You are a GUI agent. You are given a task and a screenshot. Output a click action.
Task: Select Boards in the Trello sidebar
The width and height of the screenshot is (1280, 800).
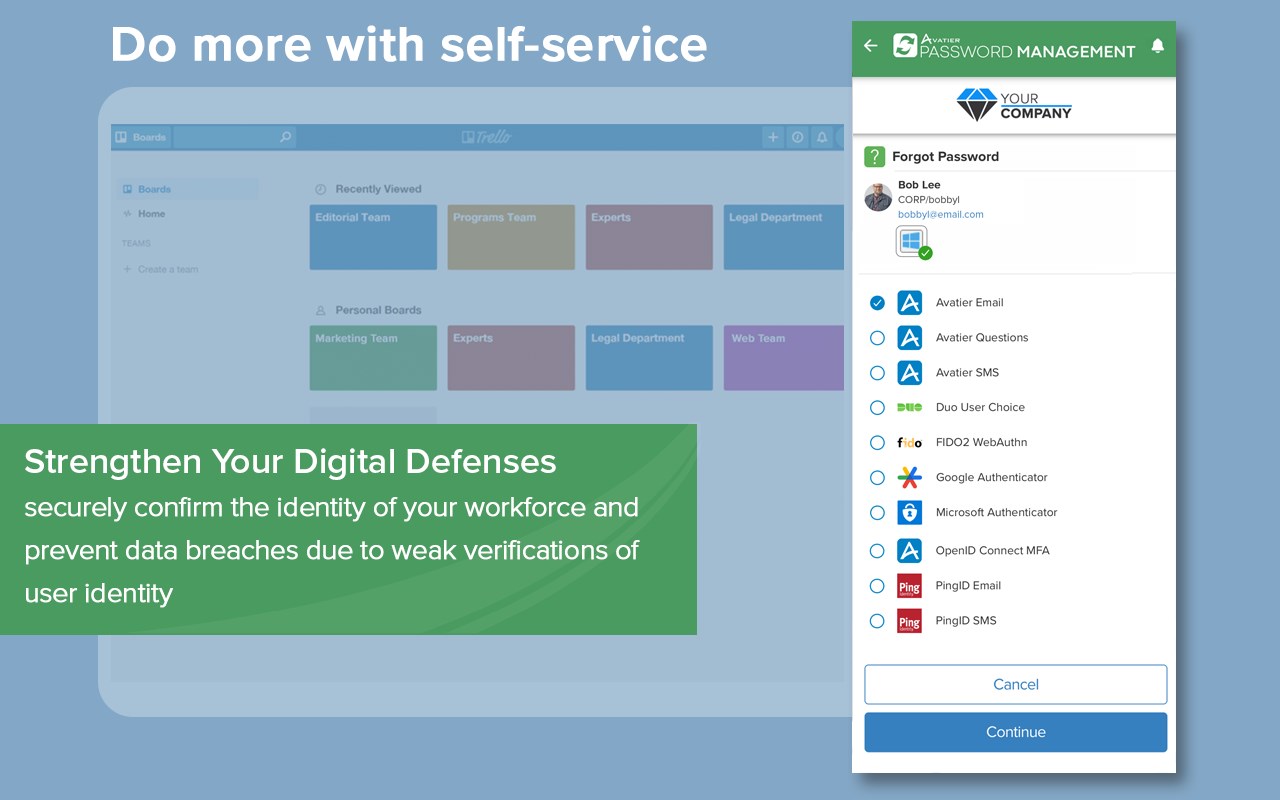pyautogui.click(x=187, y=189)
